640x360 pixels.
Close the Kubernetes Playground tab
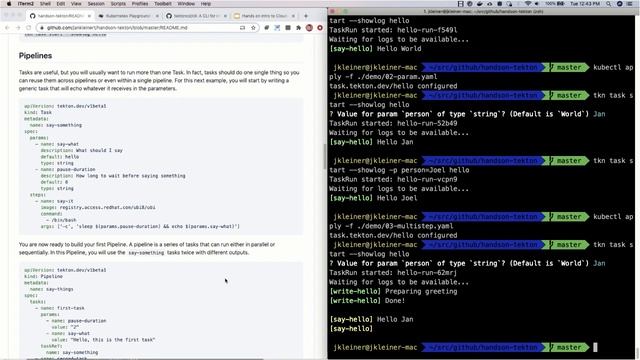(x=157, y=16)
